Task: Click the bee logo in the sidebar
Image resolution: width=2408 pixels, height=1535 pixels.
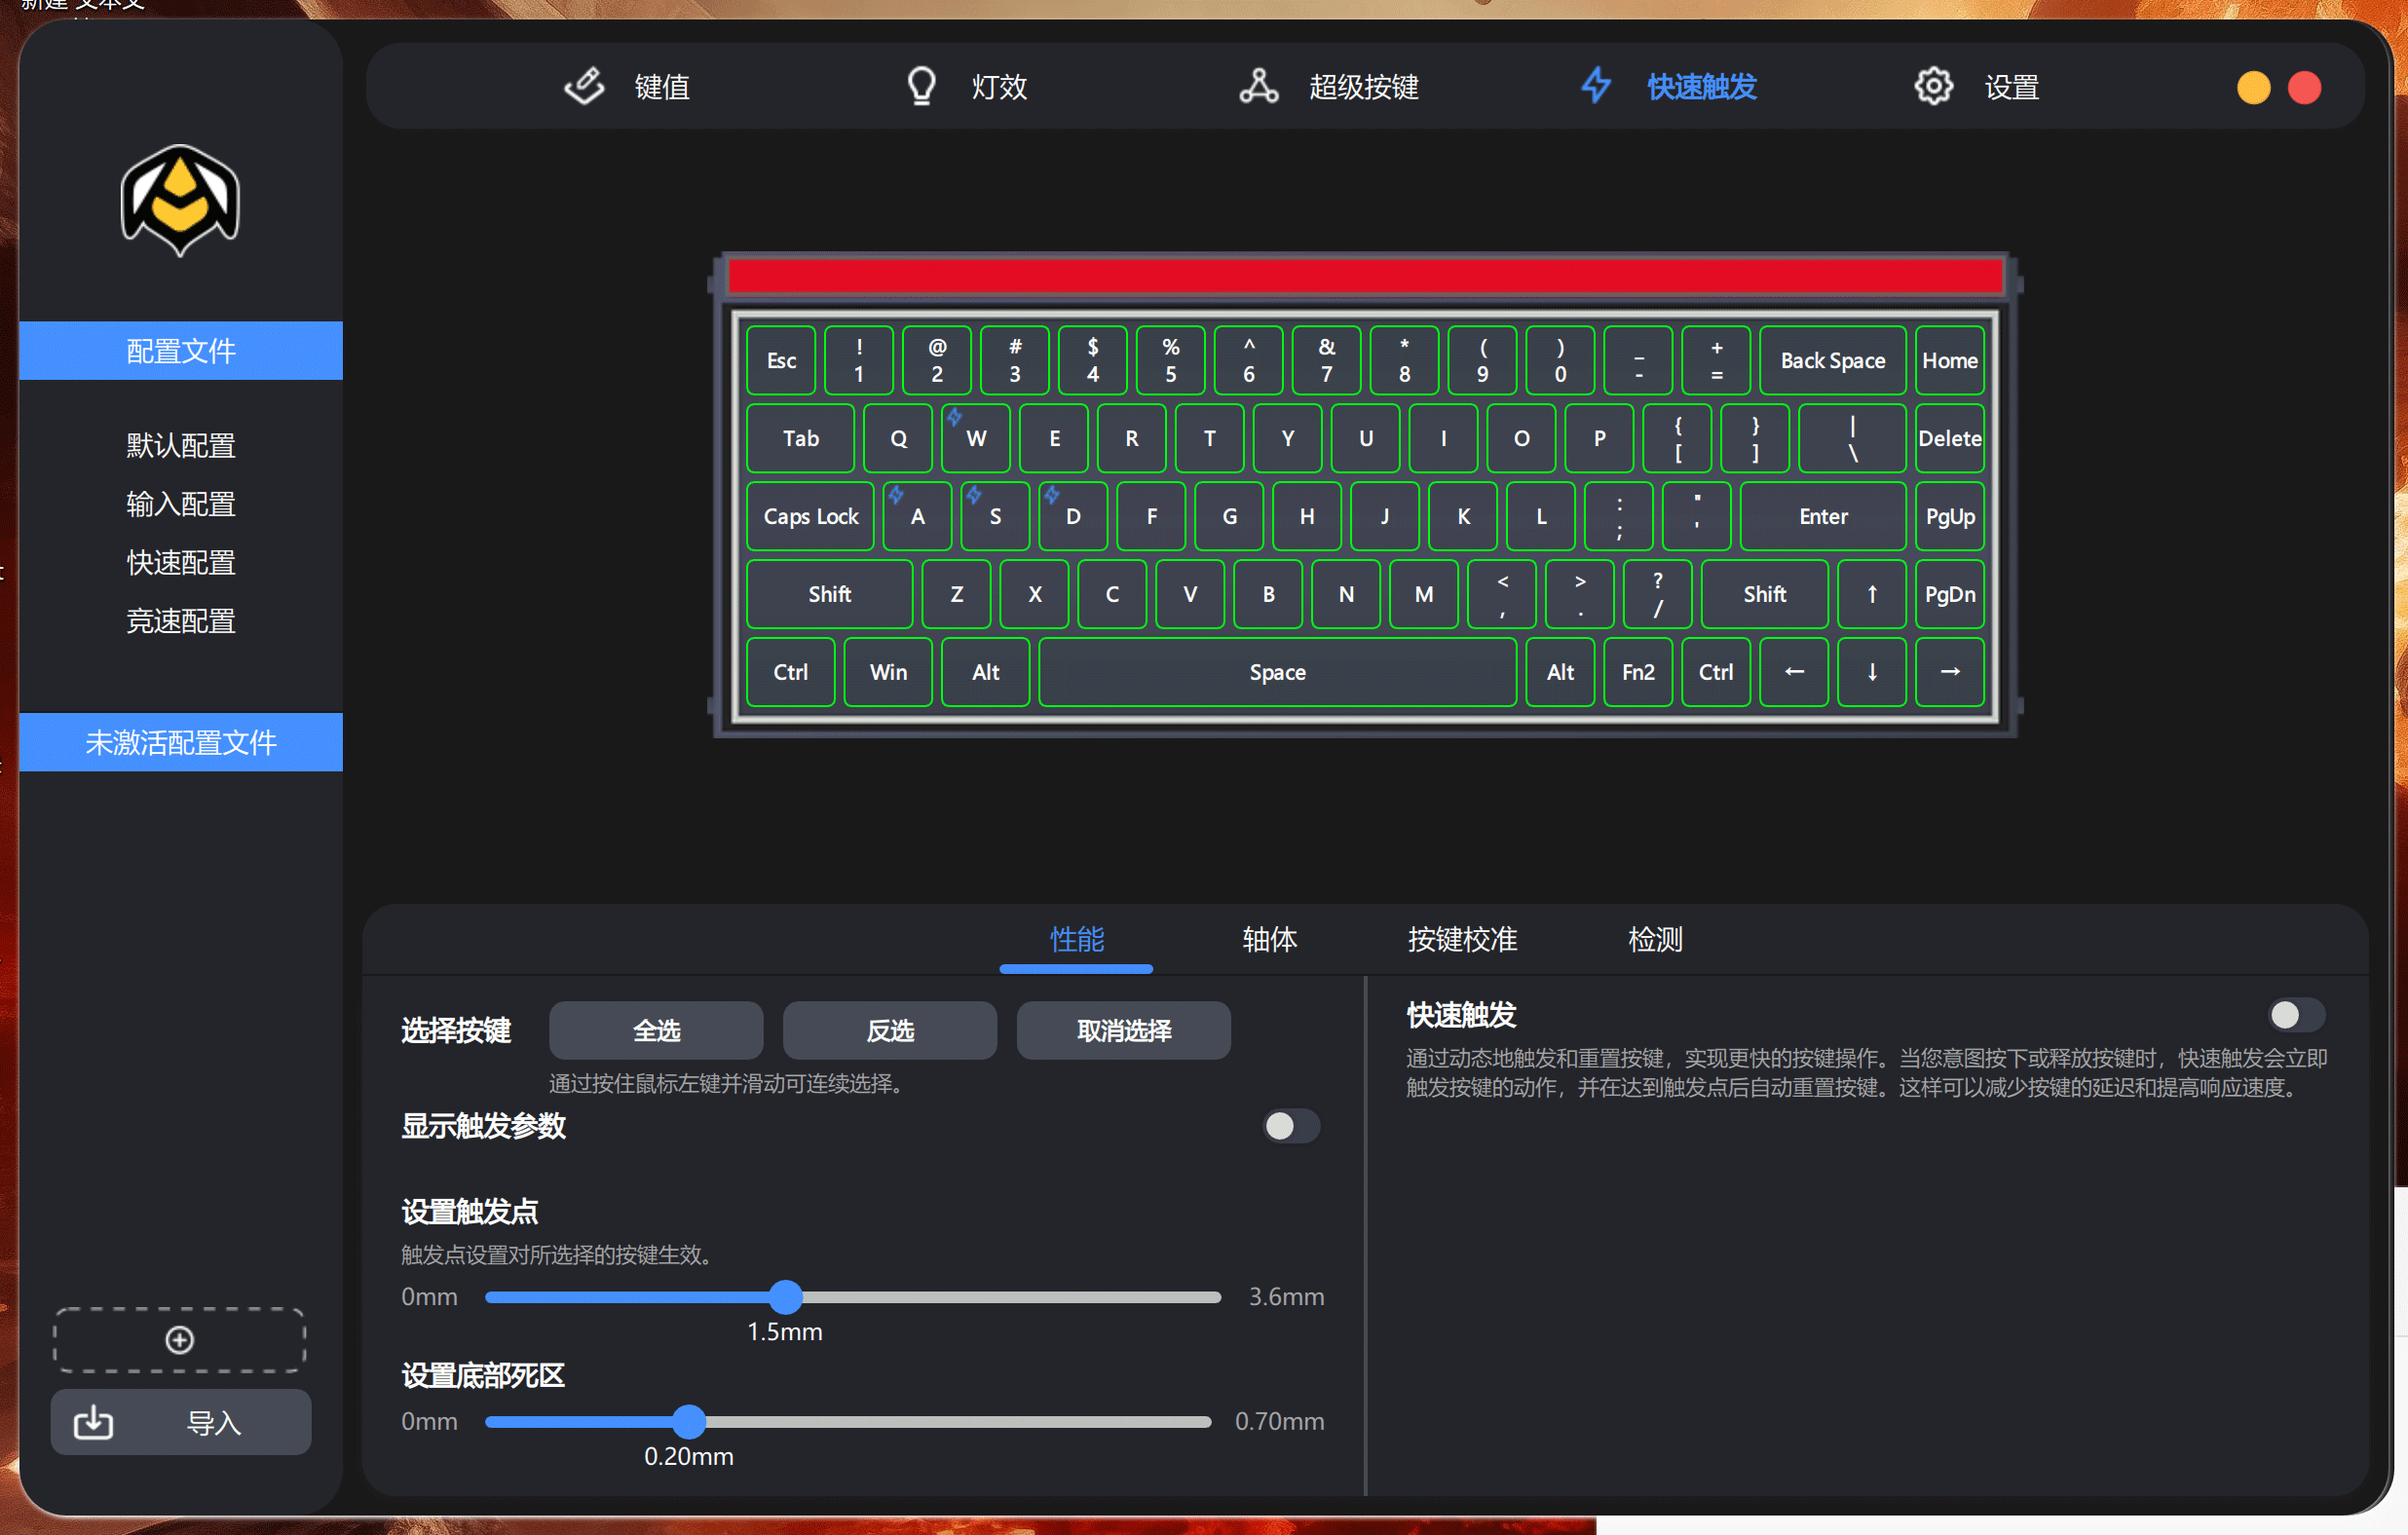Action: point(180,200)
